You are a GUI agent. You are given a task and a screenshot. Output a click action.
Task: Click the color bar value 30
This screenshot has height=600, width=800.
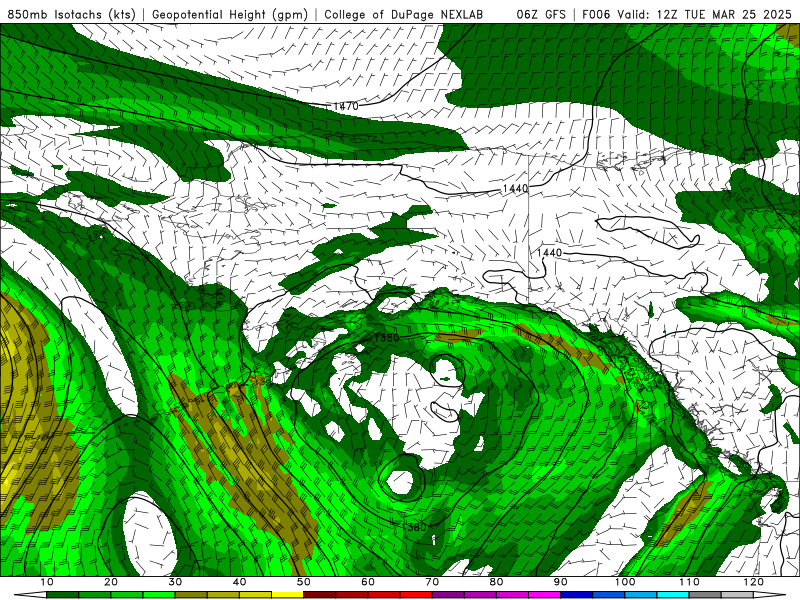tap(175, 582)
